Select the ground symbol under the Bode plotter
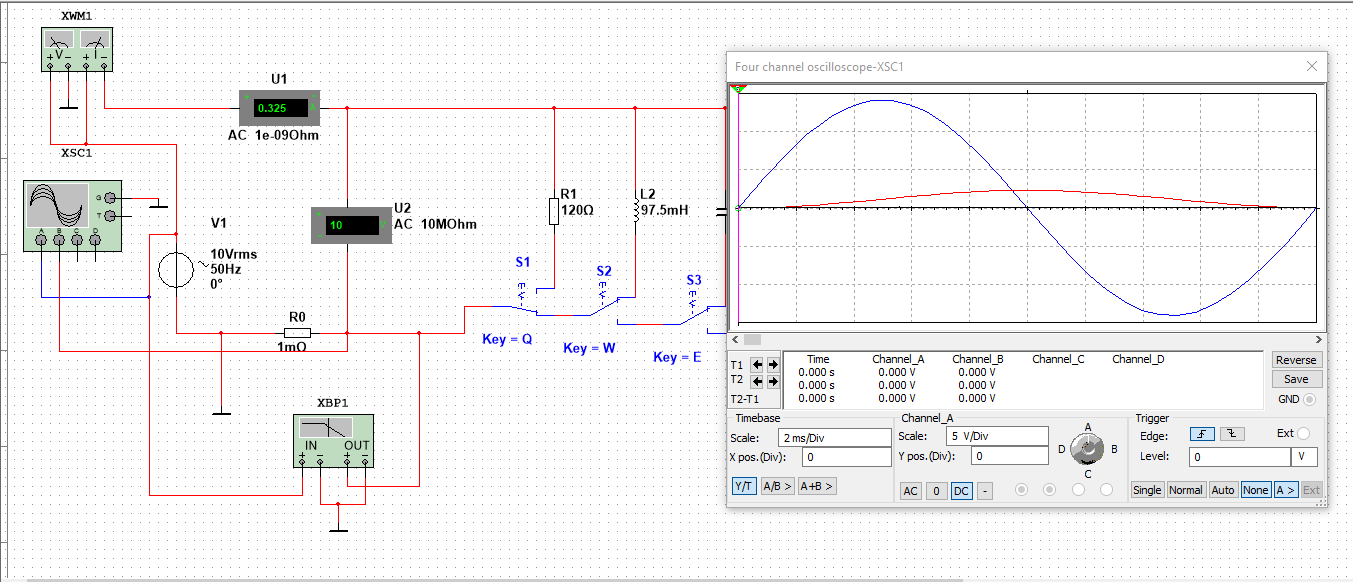 pyautogui.click(x=339, y=528)
